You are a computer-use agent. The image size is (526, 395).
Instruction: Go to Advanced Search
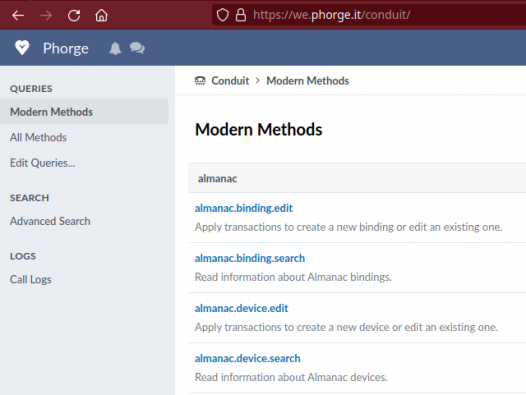point(50,221)
